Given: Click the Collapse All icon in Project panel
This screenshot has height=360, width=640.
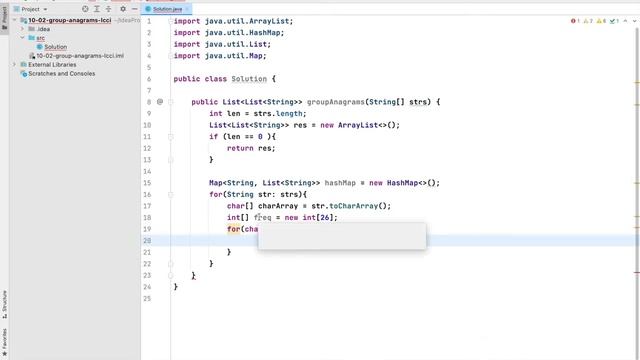Looking at the screenshot, I should (x=109, y=9).
